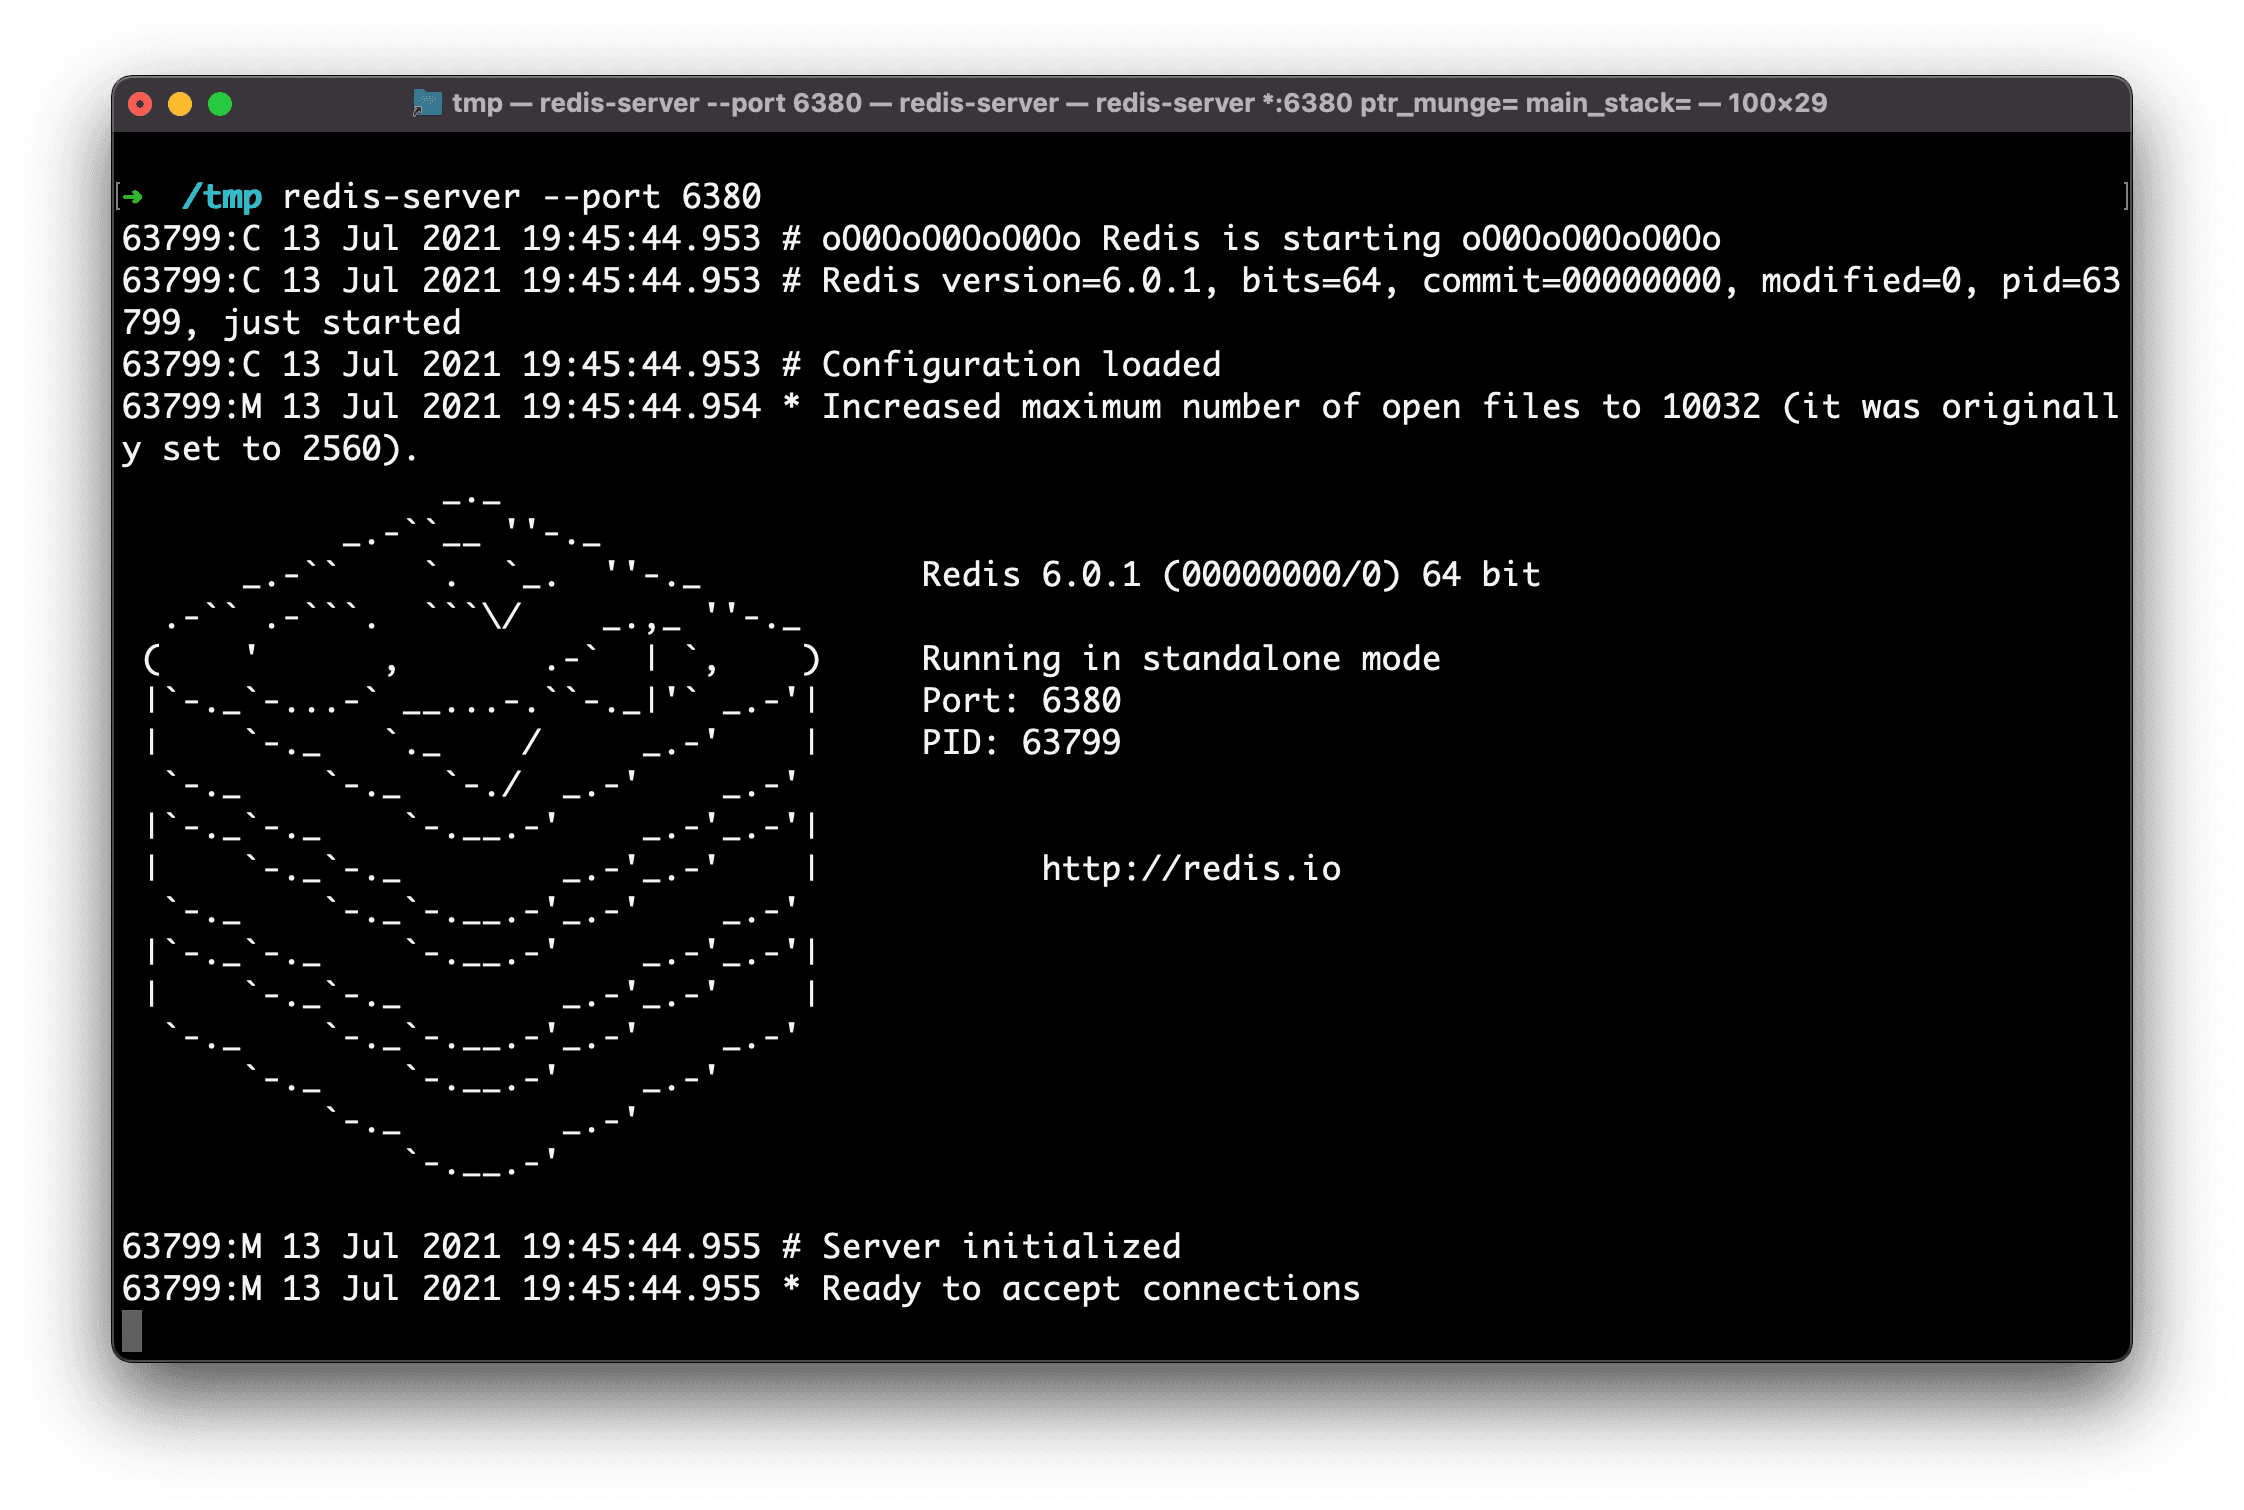Click 'Increased maximum number of open files' line
2244x1510 pixels.
coord(1121,407)
